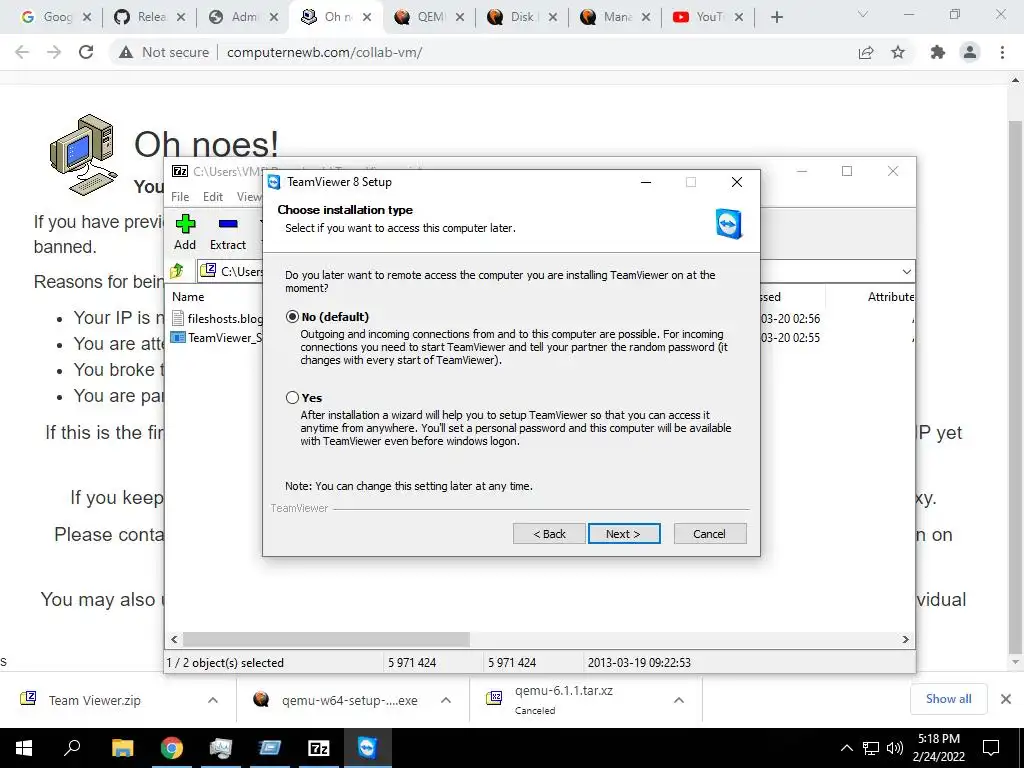1024x768 pixels.
Task: Open Chrome three-dot menu
Action: pyautogui.click(x=1002, y=52)
